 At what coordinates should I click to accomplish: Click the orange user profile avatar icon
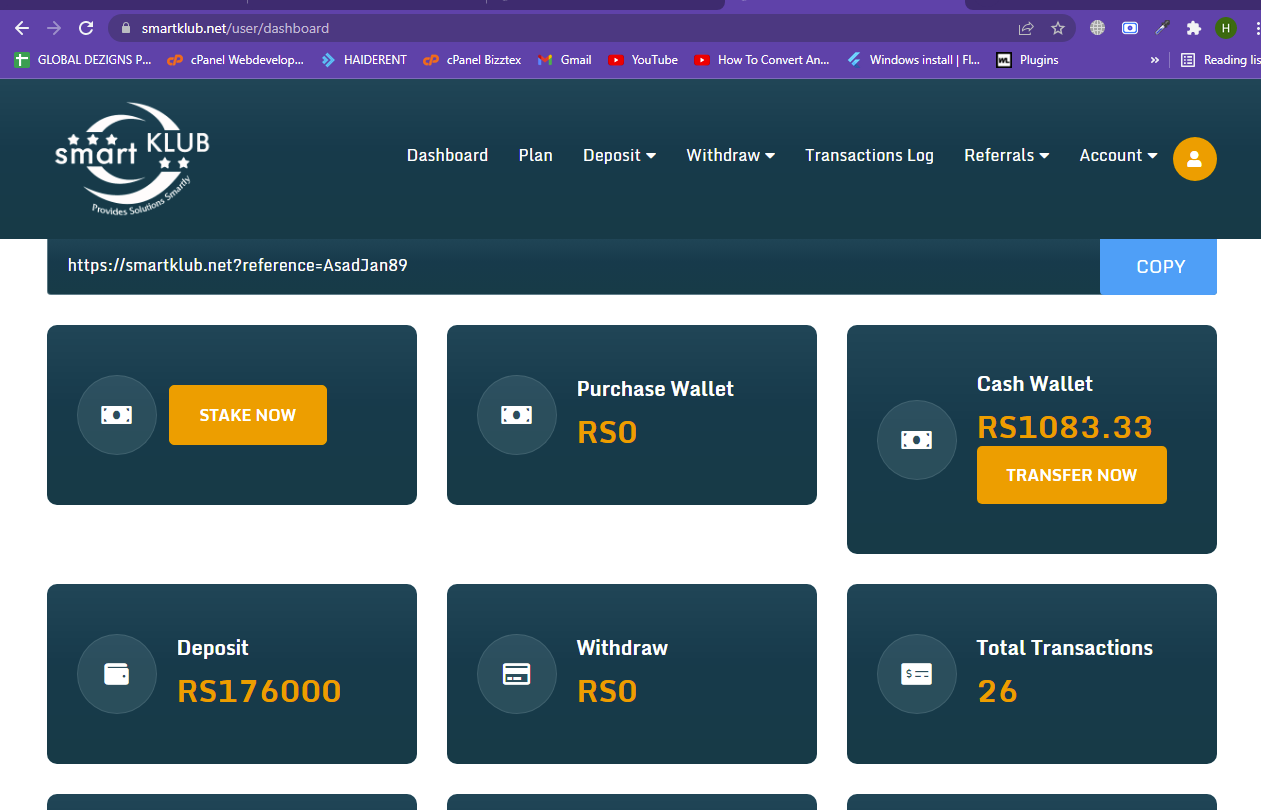[1194, 159]
